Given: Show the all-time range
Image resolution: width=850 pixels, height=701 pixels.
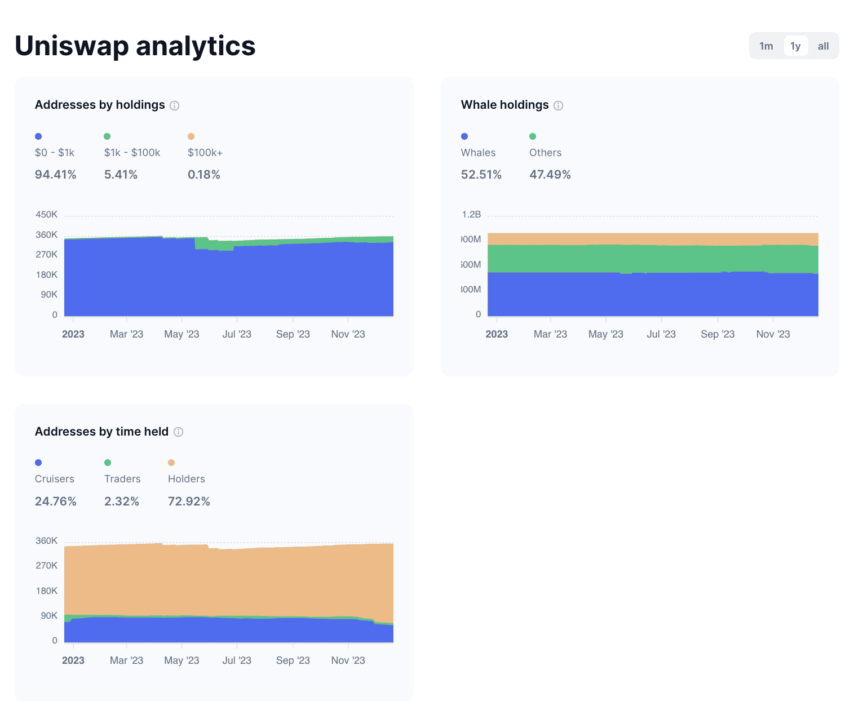Looking at the screenshot, I should (823, 46).
